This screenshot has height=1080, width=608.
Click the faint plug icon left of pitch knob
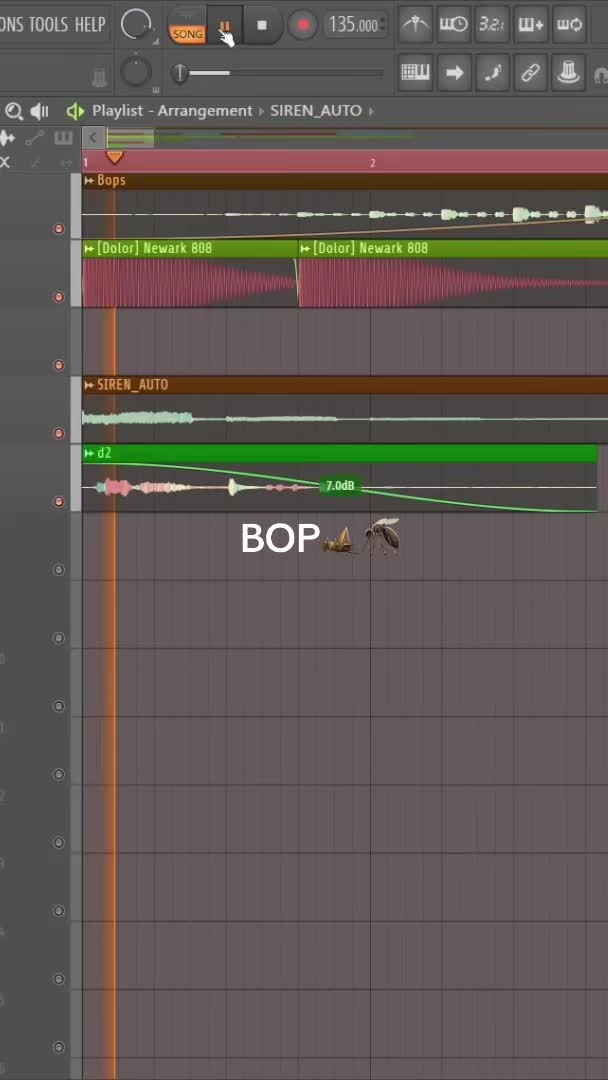[100, 77]
